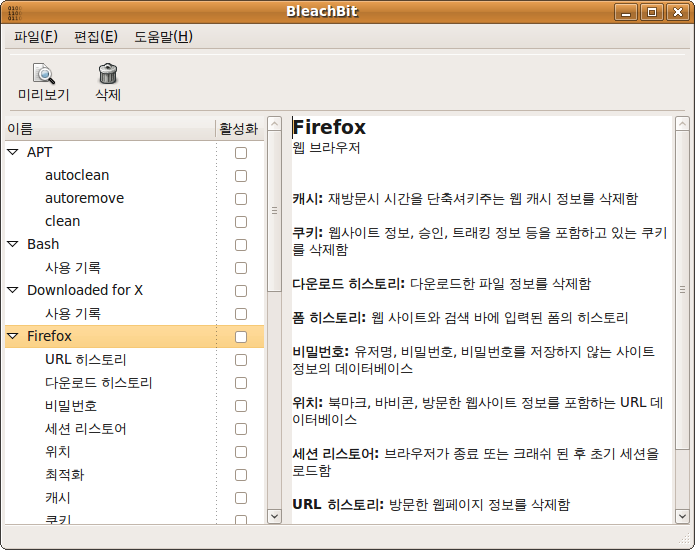
Task: Enable the Firefox checkbox
Action: [x=241, y=337]
